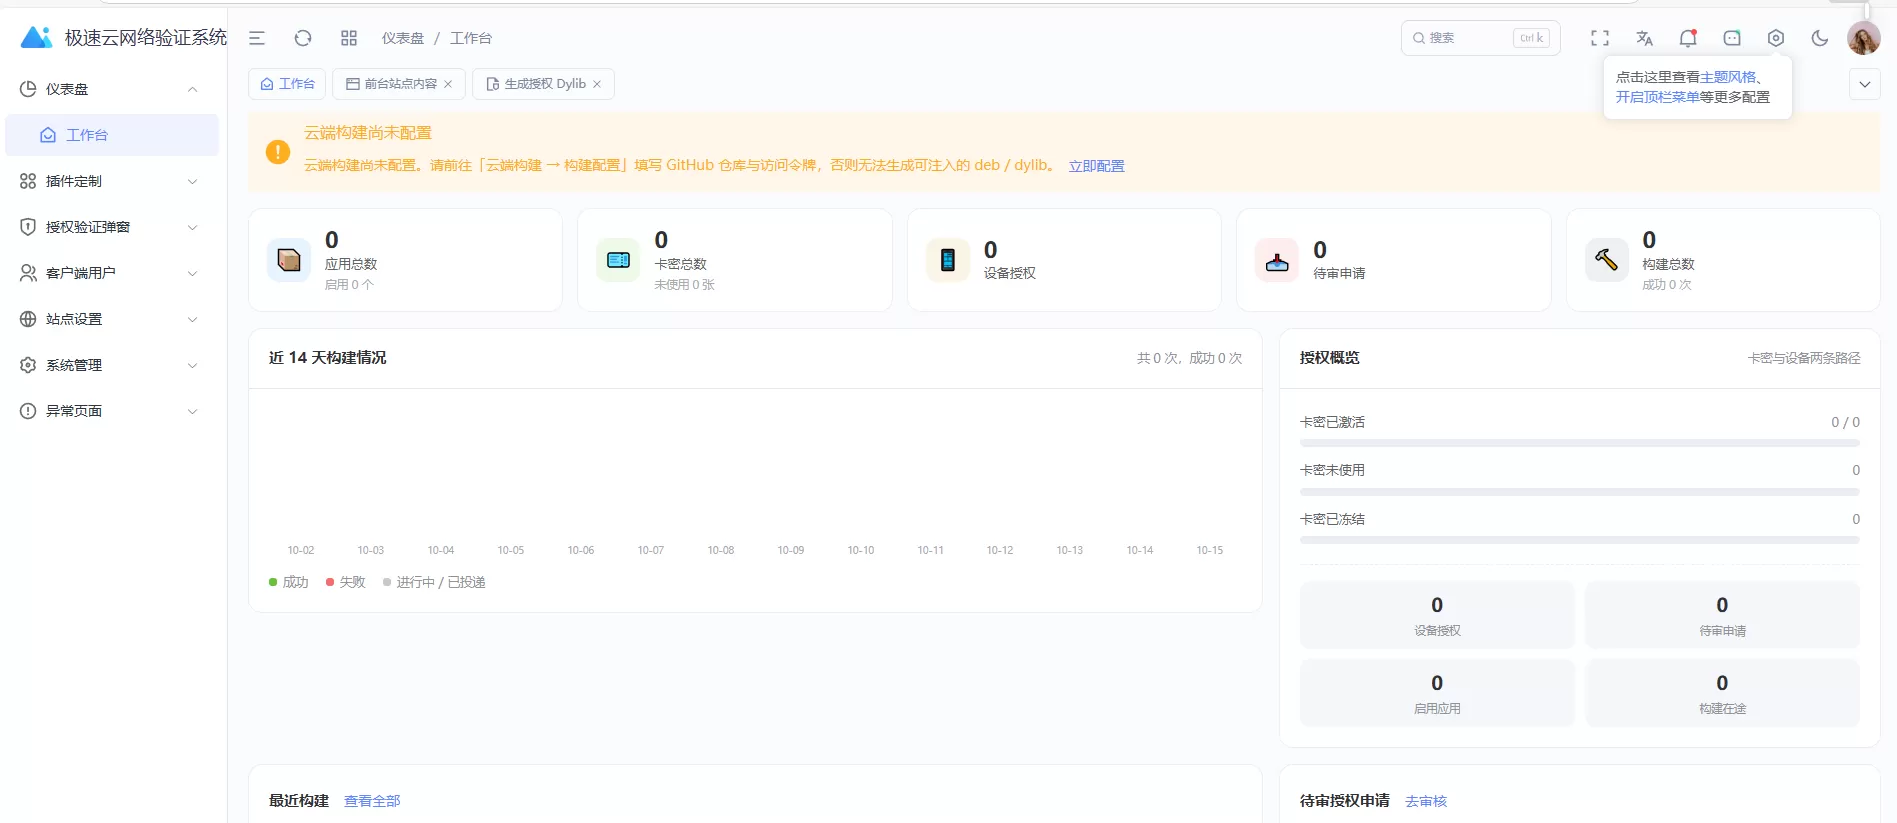1897x823 pixels.
Task: Switch to the 工作台 tab
Action: click(x=287, y=84)
